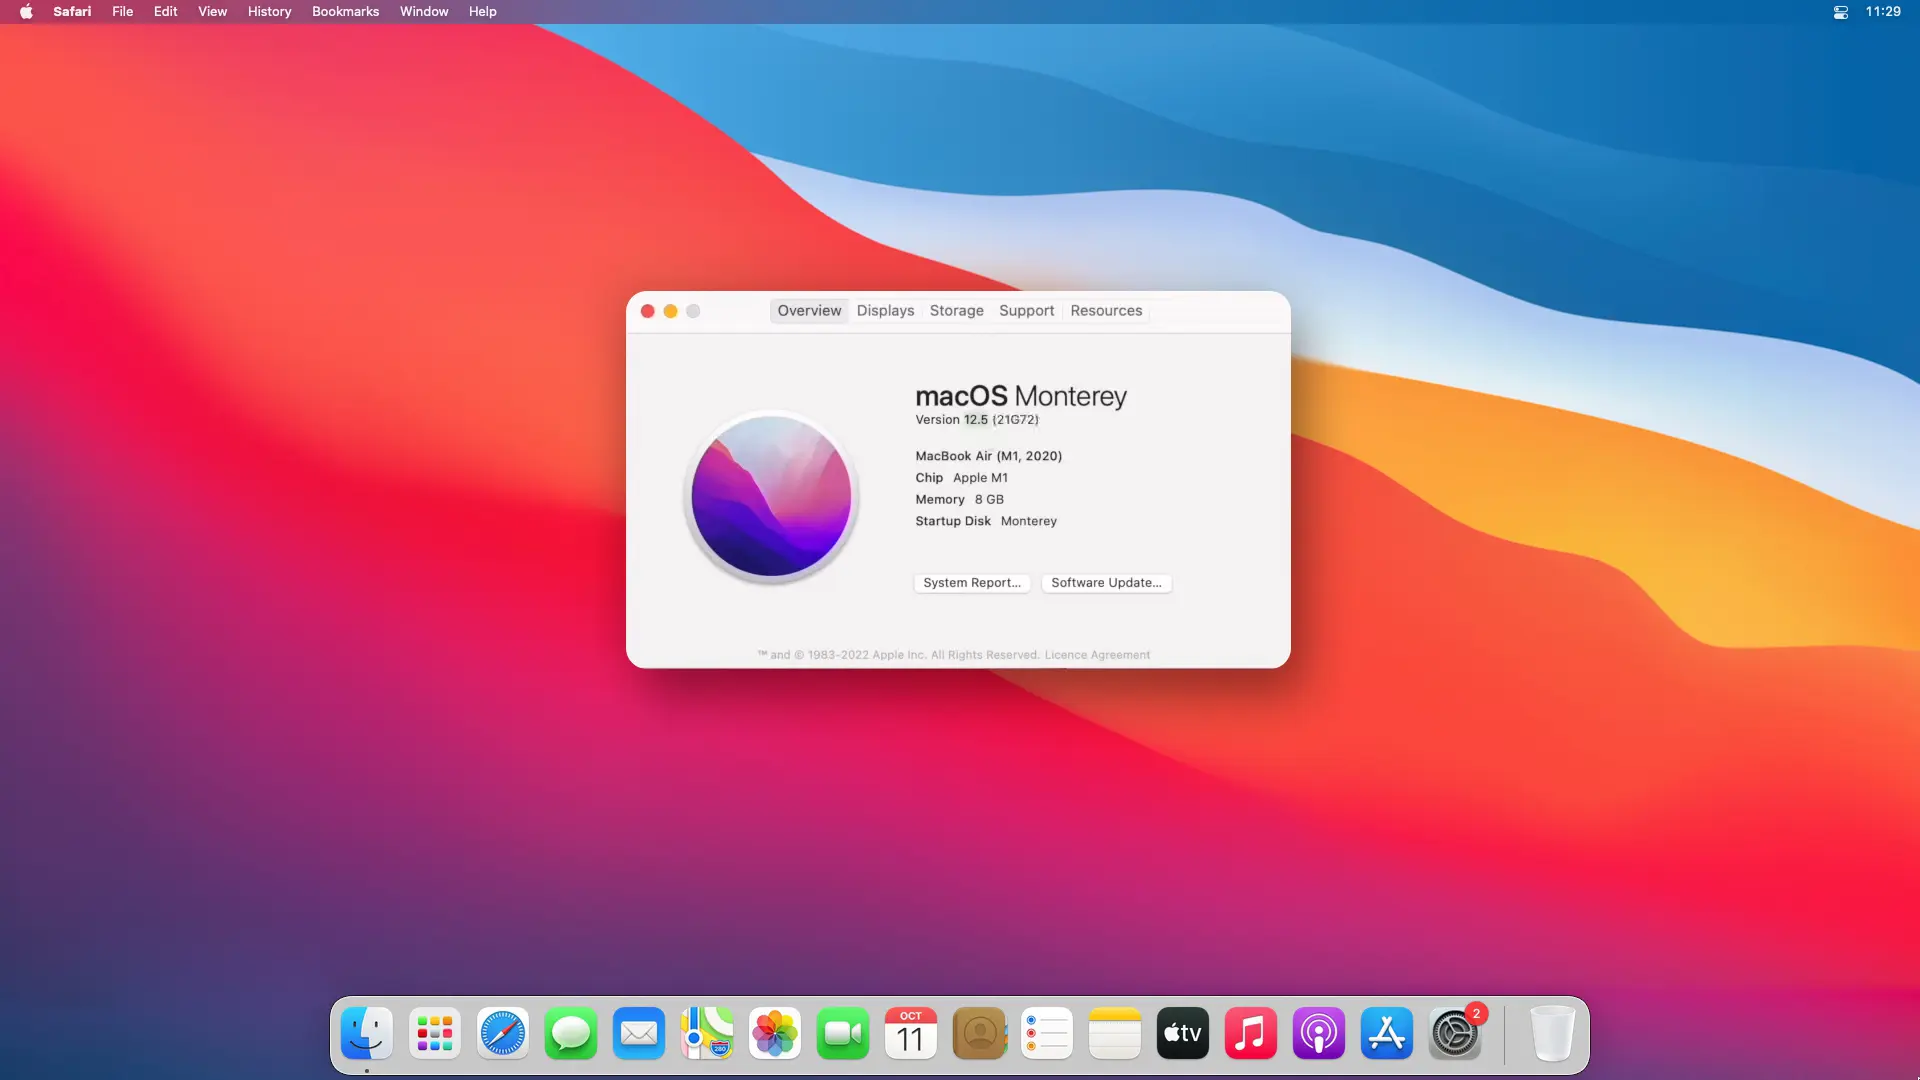Open the Trash in the Dock
The image size is (1920, 1080).
(1552, 1033)
